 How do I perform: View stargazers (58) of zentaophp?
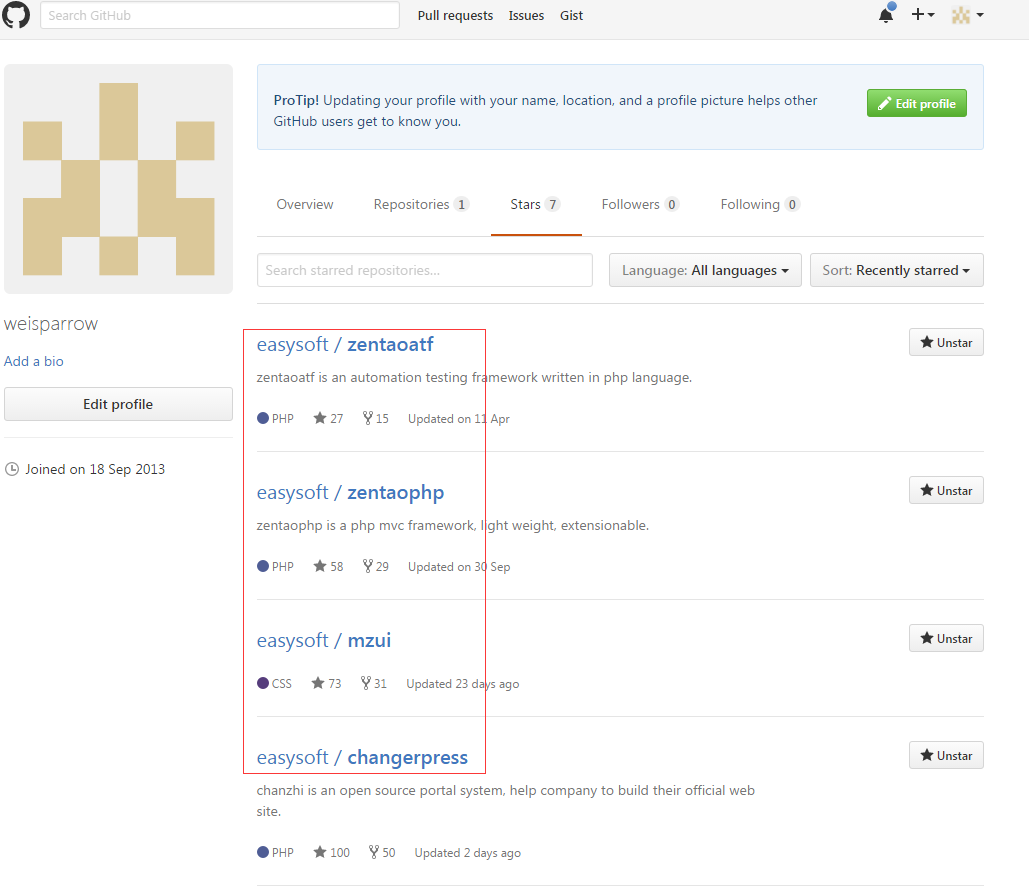pyautogui.click(x=328, y=566)
